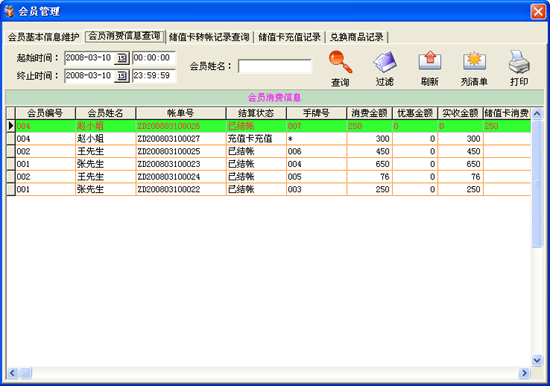Open the 储值卡充值记录 tab
550x386 pixels.
pyautogui.click(x=289, y=37)
